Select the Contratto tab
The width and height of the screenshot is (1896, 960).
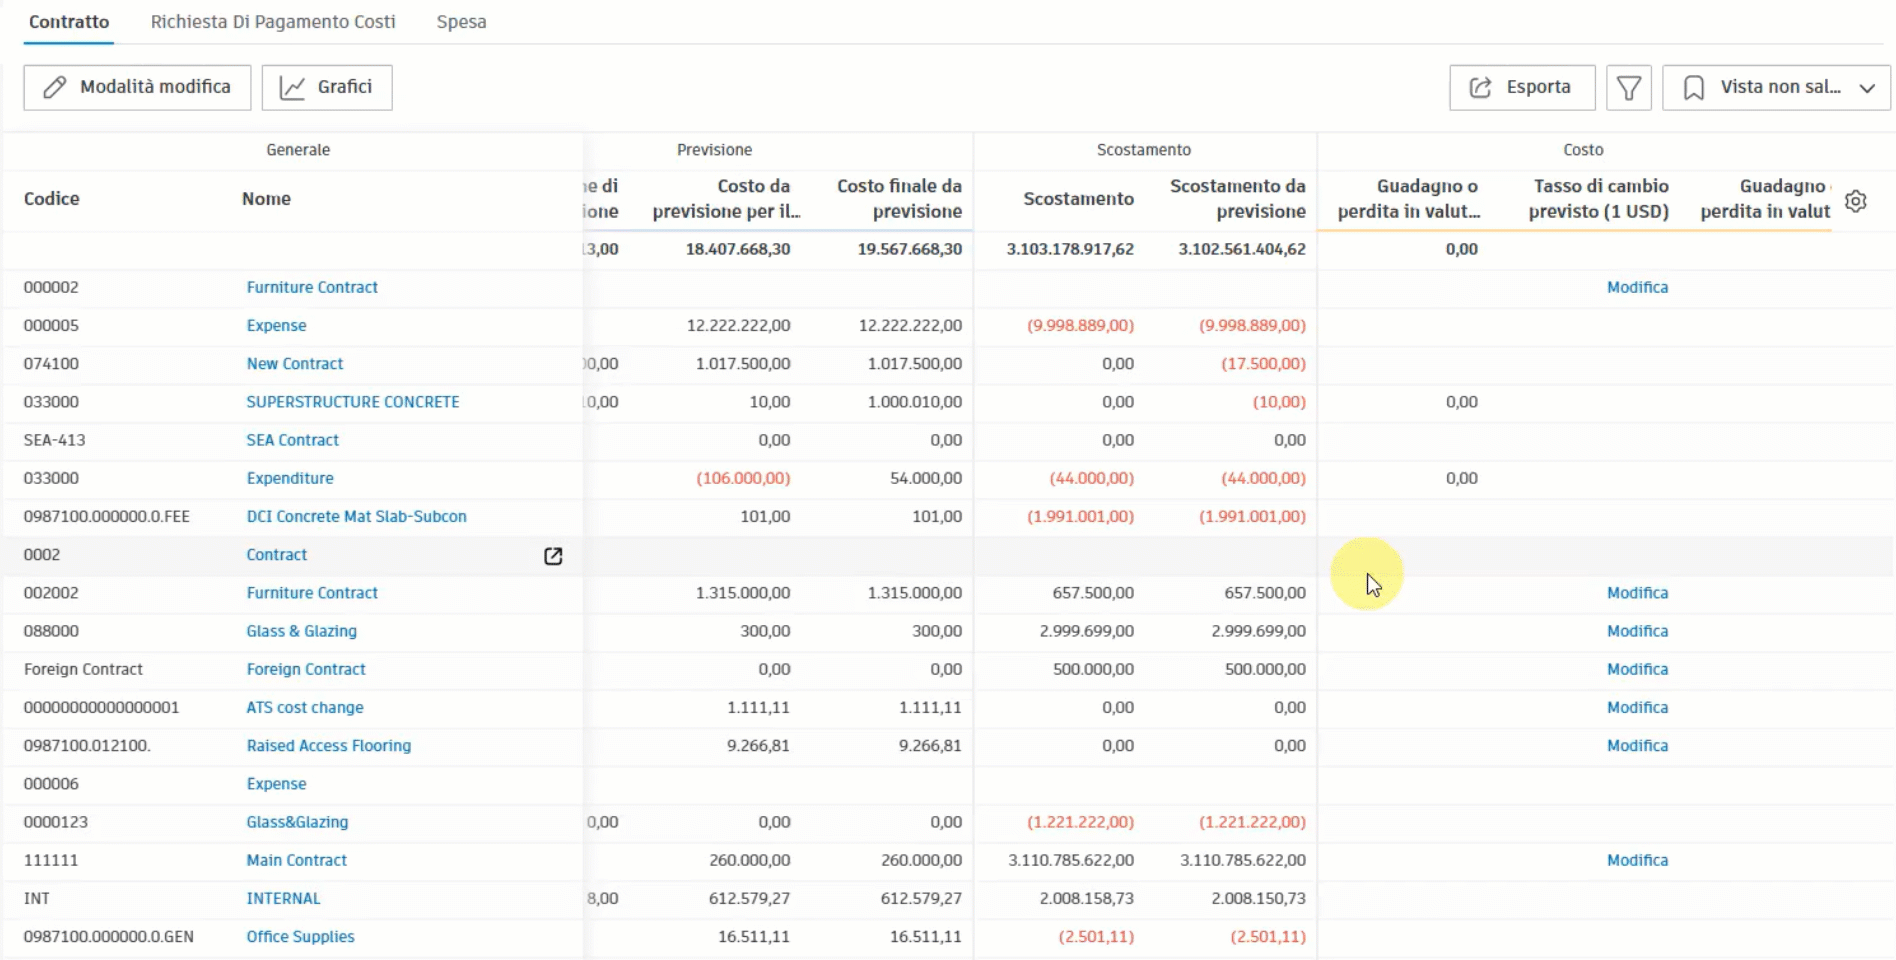(x=67, y=21)
